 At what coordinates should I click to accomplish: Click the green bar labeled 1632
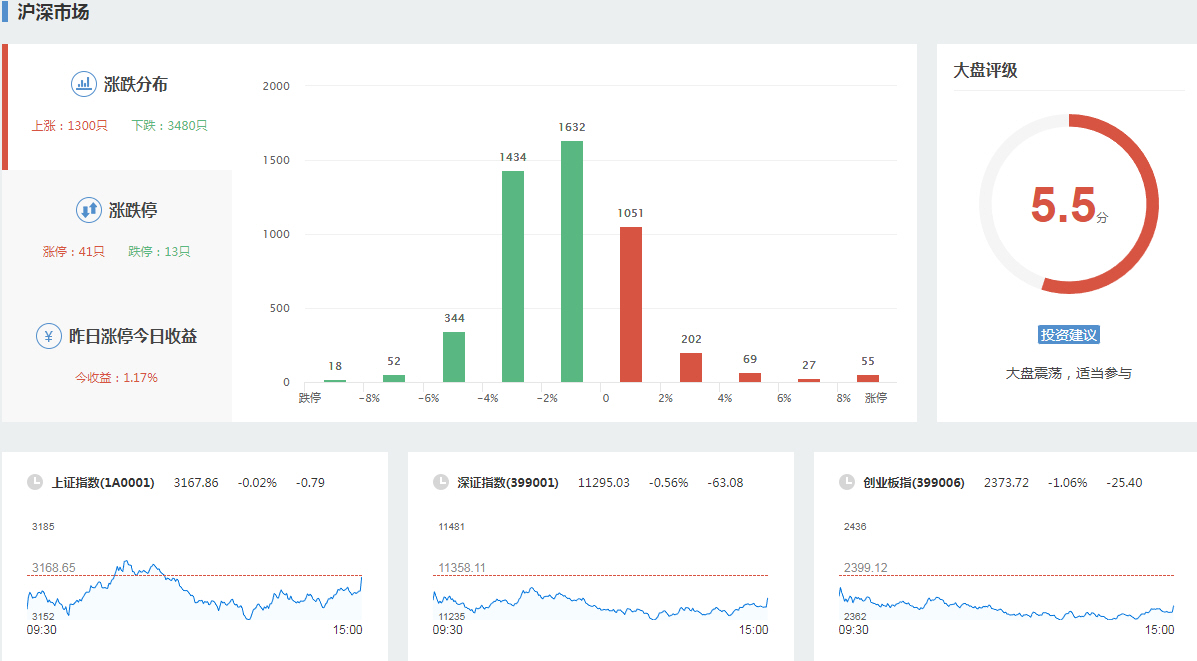(572, 262)
